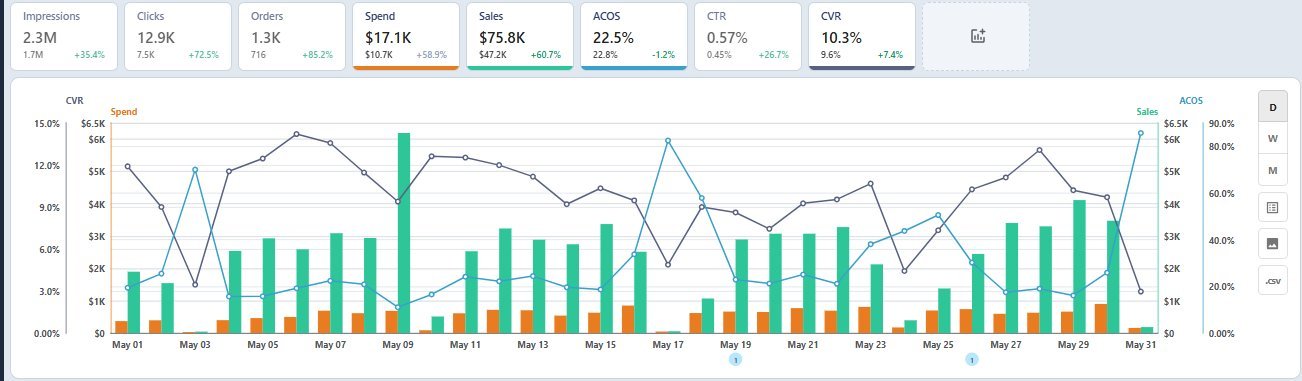Click the CVR axis label
This screenshot has width=1302, height=381.
[74, 100]
